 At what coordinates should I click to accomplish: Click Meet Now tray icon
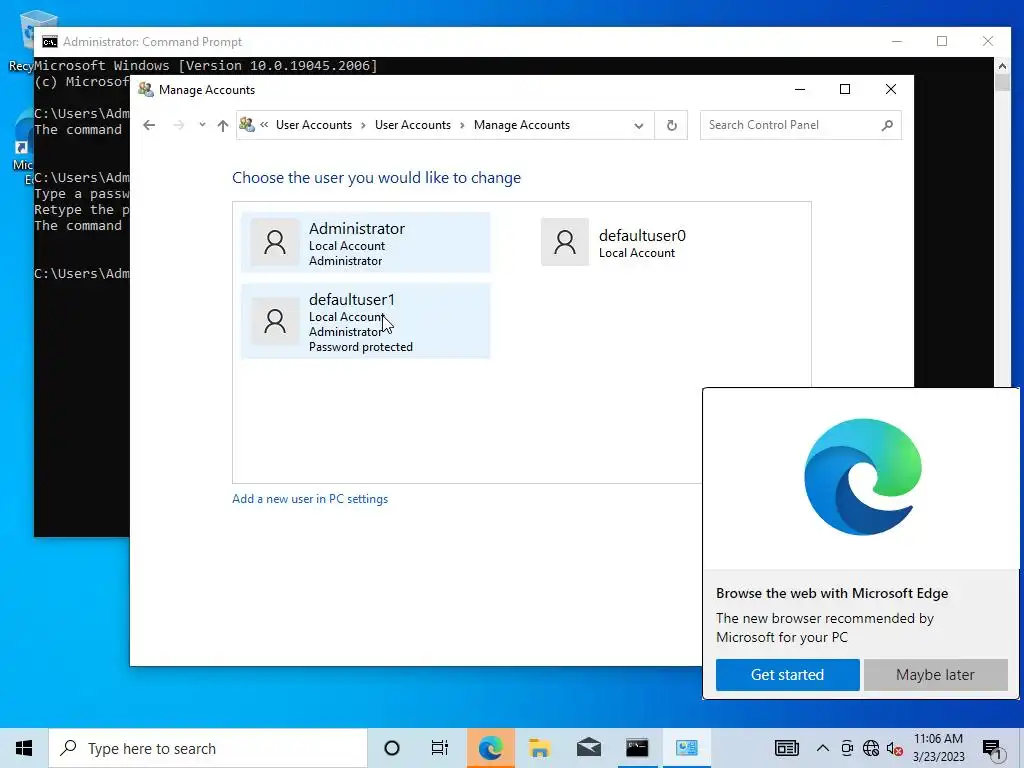pyautogui.click(x=847, y=748)
